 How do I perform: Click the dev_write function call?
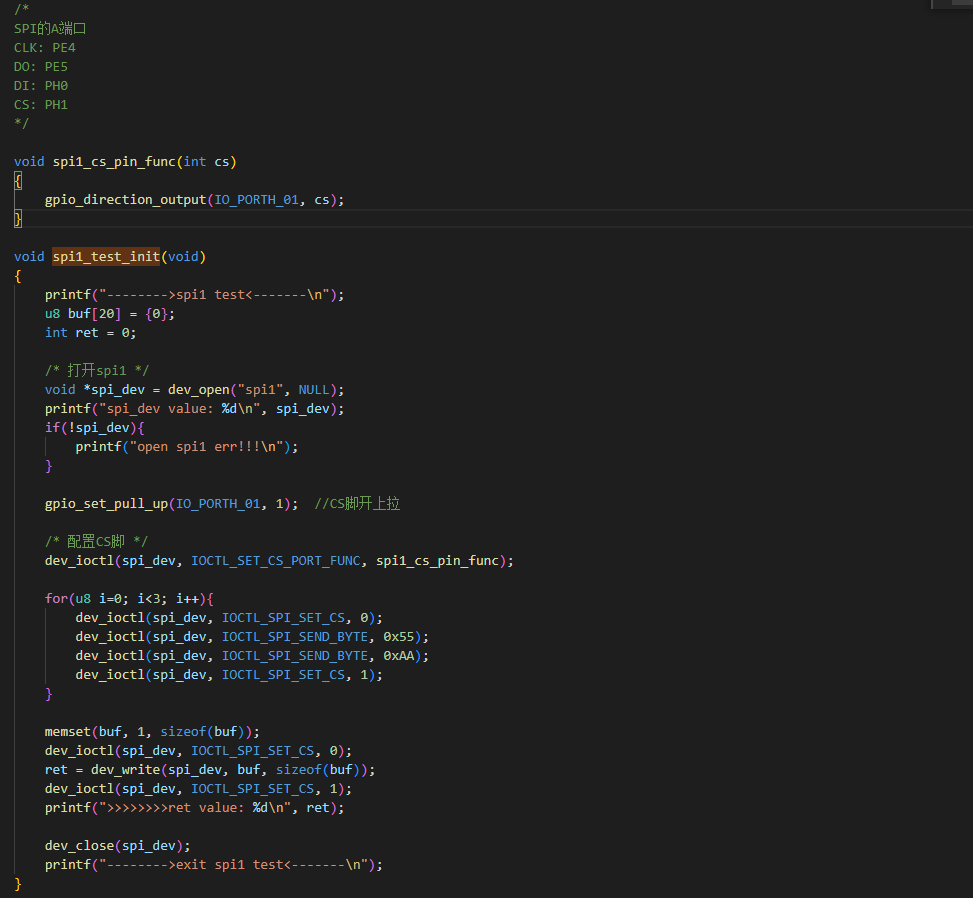tap(125, 770)
